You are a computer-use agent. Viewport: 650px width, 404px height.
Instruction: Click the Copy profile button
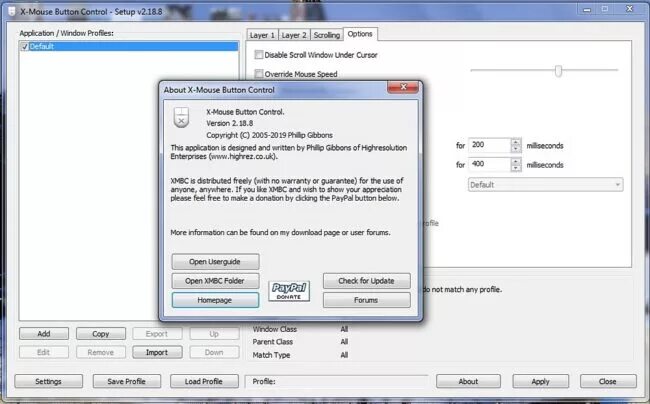tap(101, 334)
